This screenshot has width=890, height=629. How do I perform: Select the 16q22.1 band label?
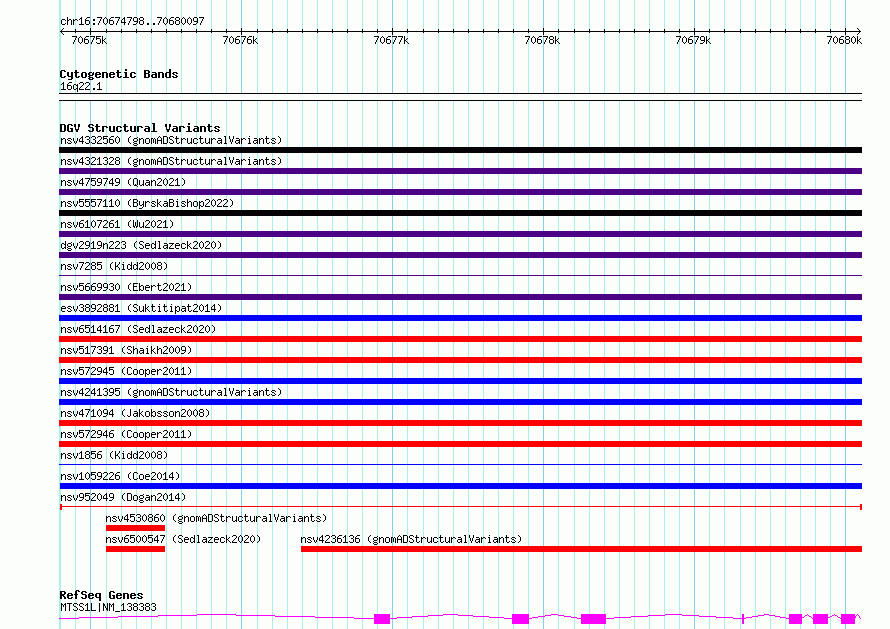pos(81,87)
